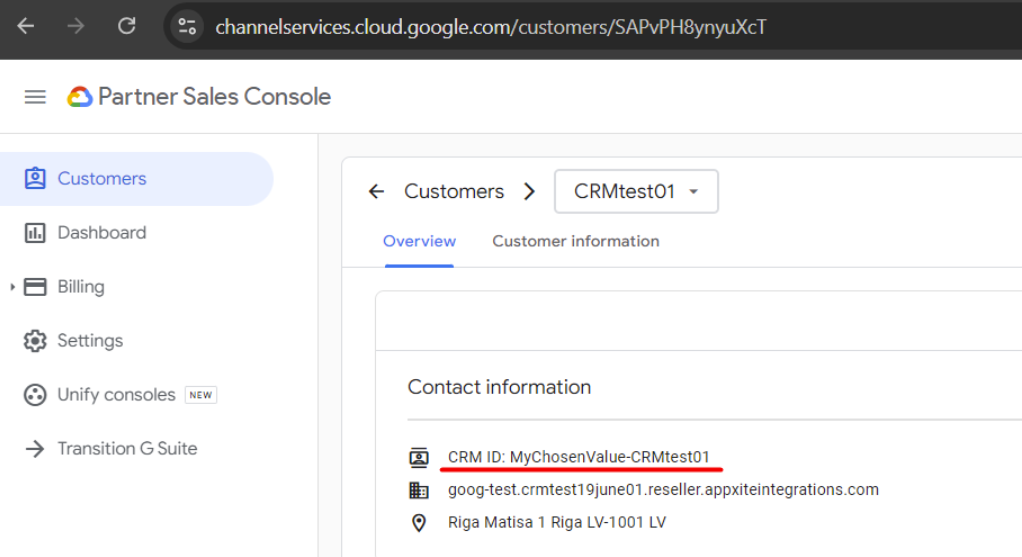
Task: Open Transition G Suite
Action: point(127,449)
